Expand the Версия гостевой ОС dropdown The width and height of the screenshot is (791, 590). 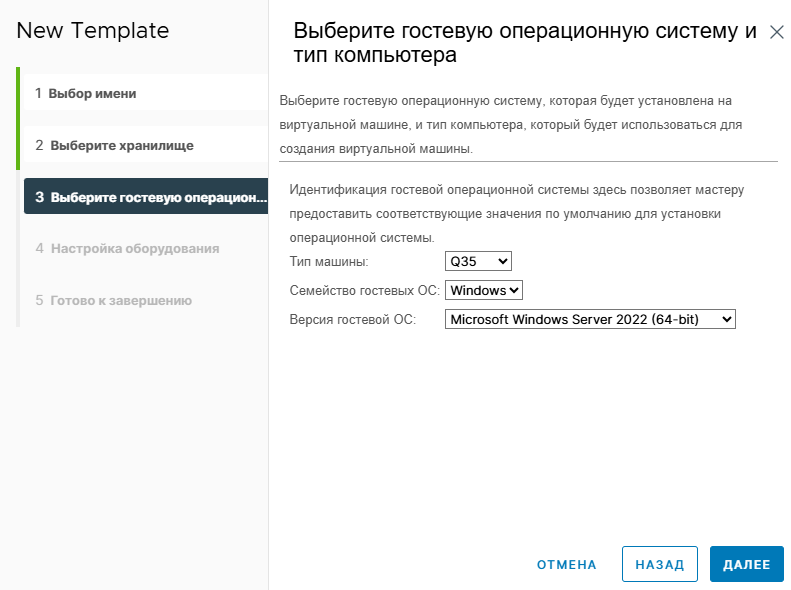[x=590, y=319]
